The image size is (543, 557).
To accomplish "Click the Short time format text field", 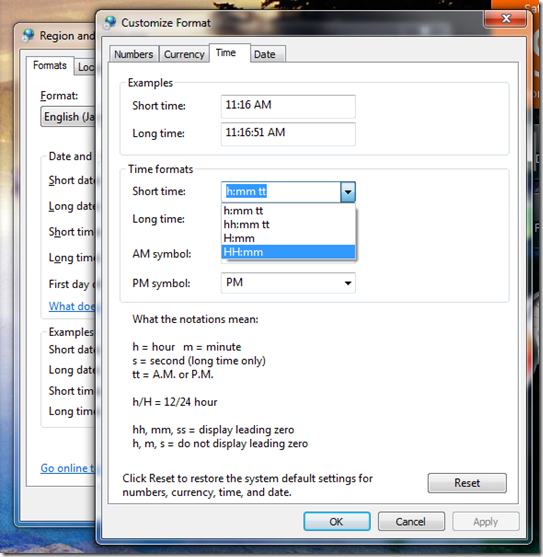I will (x=281, y=192).
